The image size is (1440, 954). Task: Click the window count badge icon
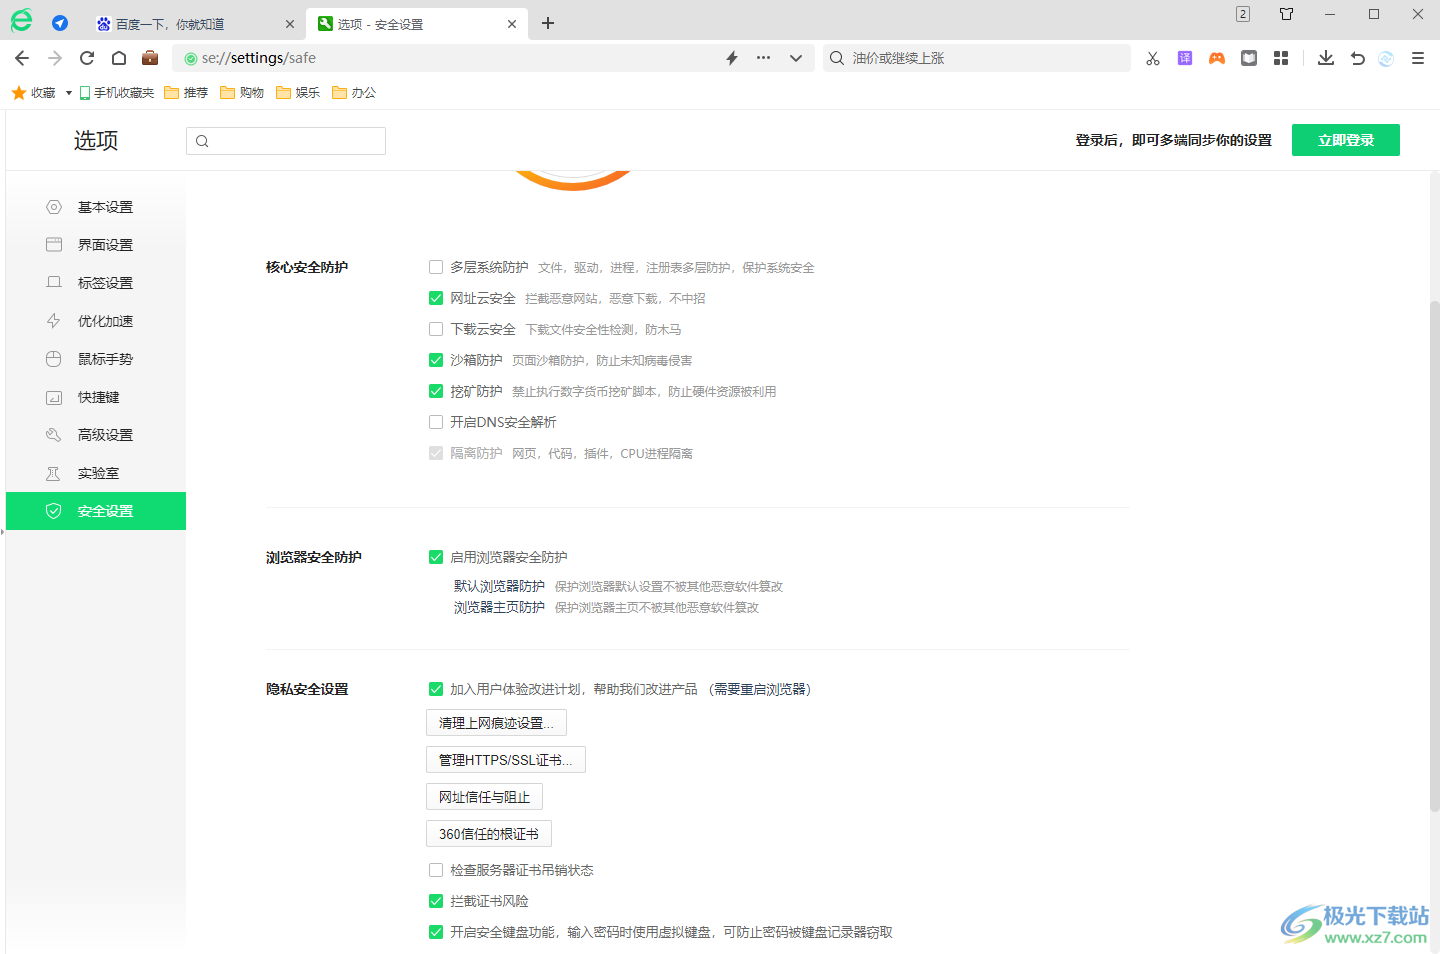click(x=1243, y=14)
